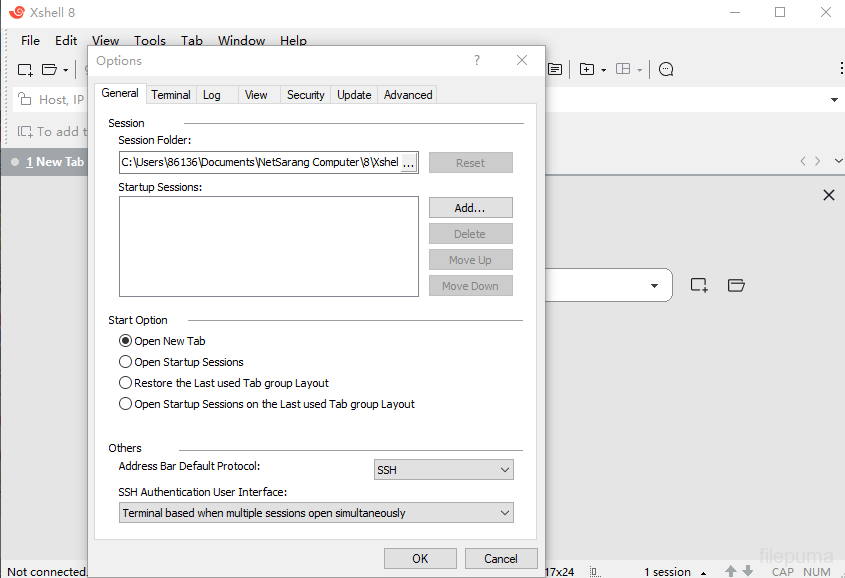Click the open folder icon beside the search box
Viewport: 845px width, 578px height.
tap(736, 285)
